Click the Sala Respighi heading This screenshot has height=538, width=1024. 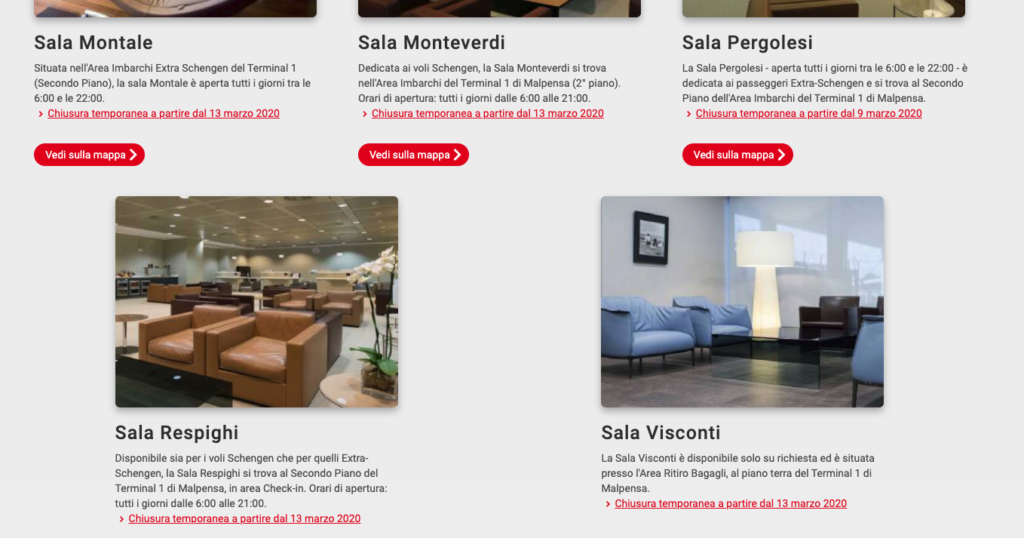177,432
